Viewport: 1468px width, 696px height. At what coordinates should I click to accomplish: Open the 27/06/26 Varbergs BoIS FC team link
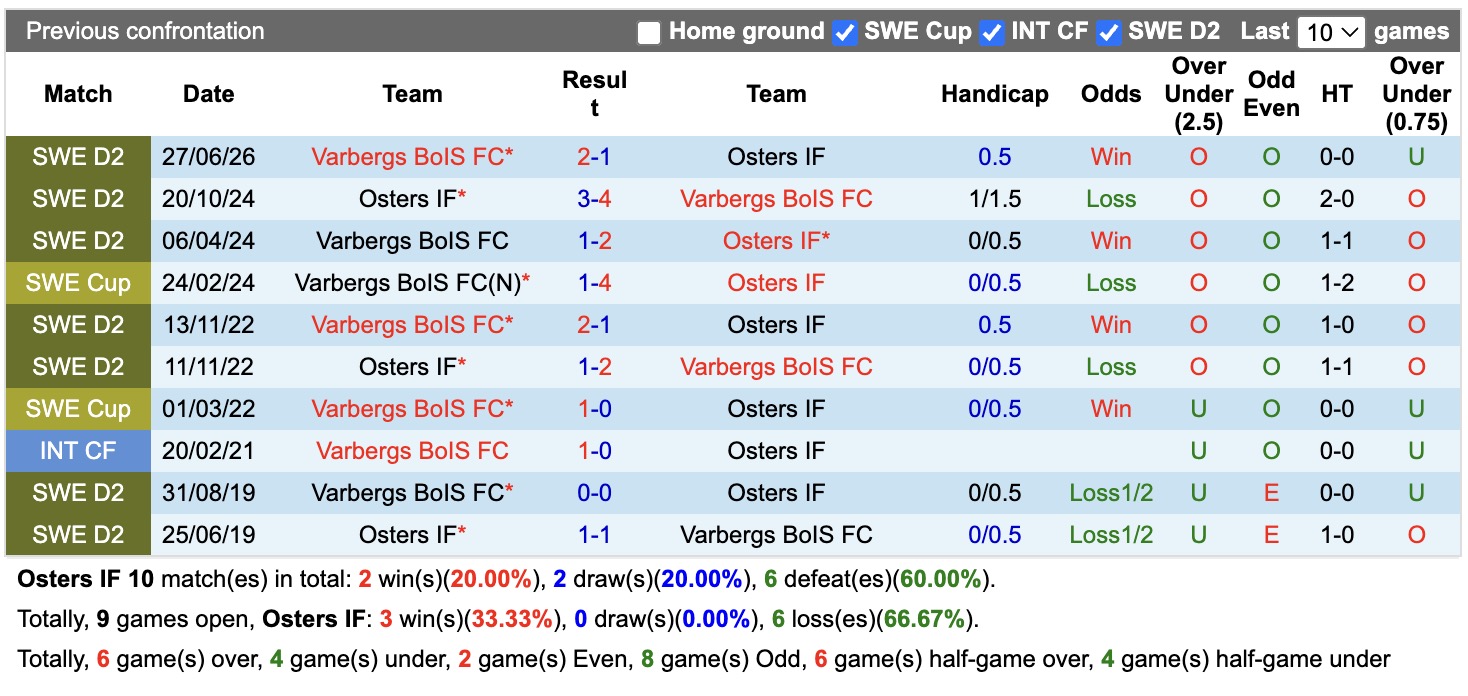pos(408,157)
